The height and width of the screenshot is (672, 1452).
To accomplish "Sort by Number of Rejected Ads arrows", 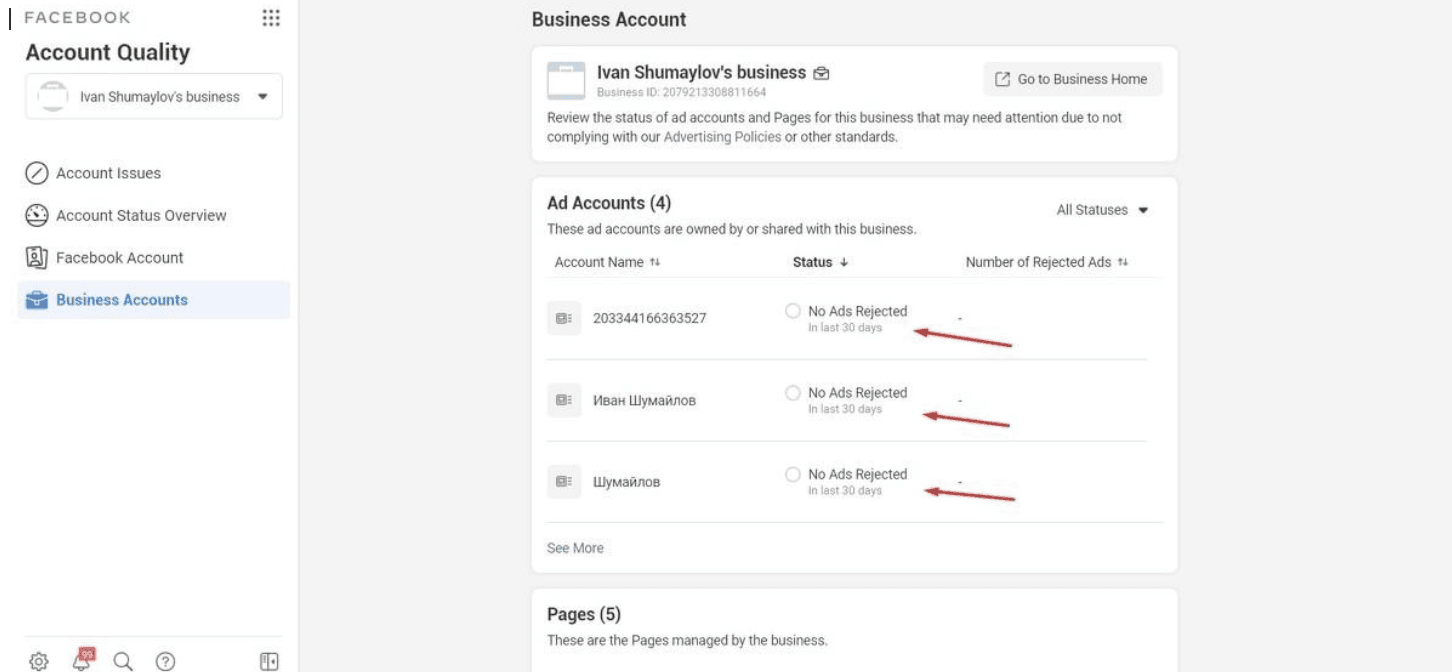I will [1123, 262].
